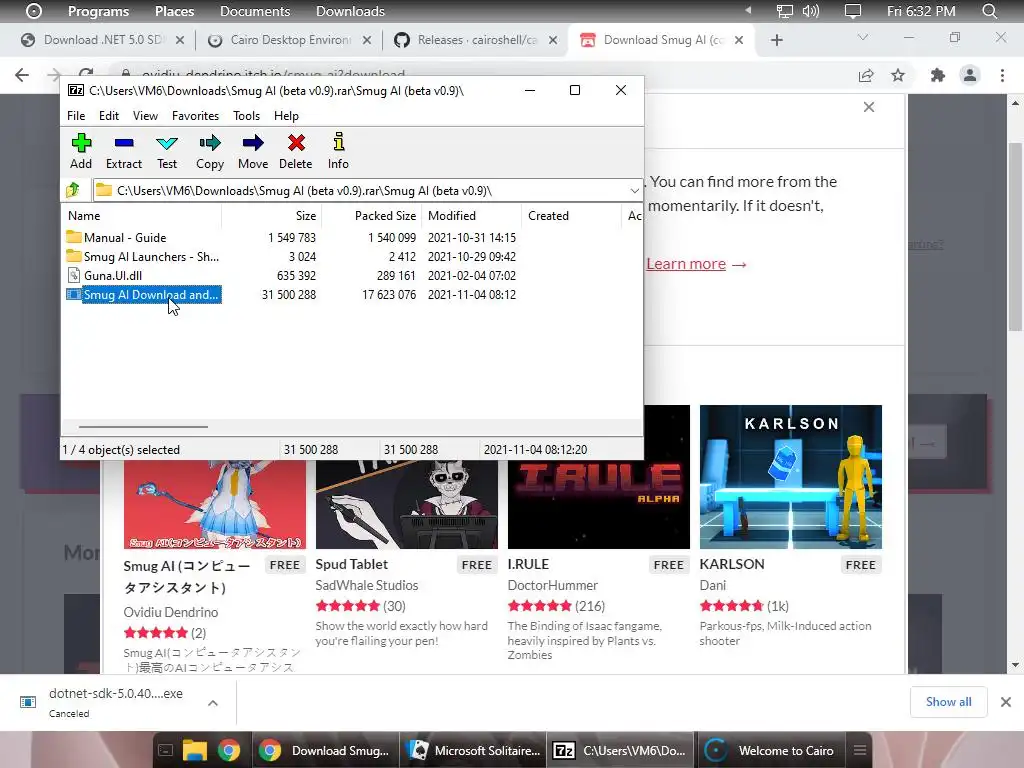Viewport: 1024px width, 768px height.
Task: Open the I.RULE game thumbnail
Action: [x=599, y=503]
